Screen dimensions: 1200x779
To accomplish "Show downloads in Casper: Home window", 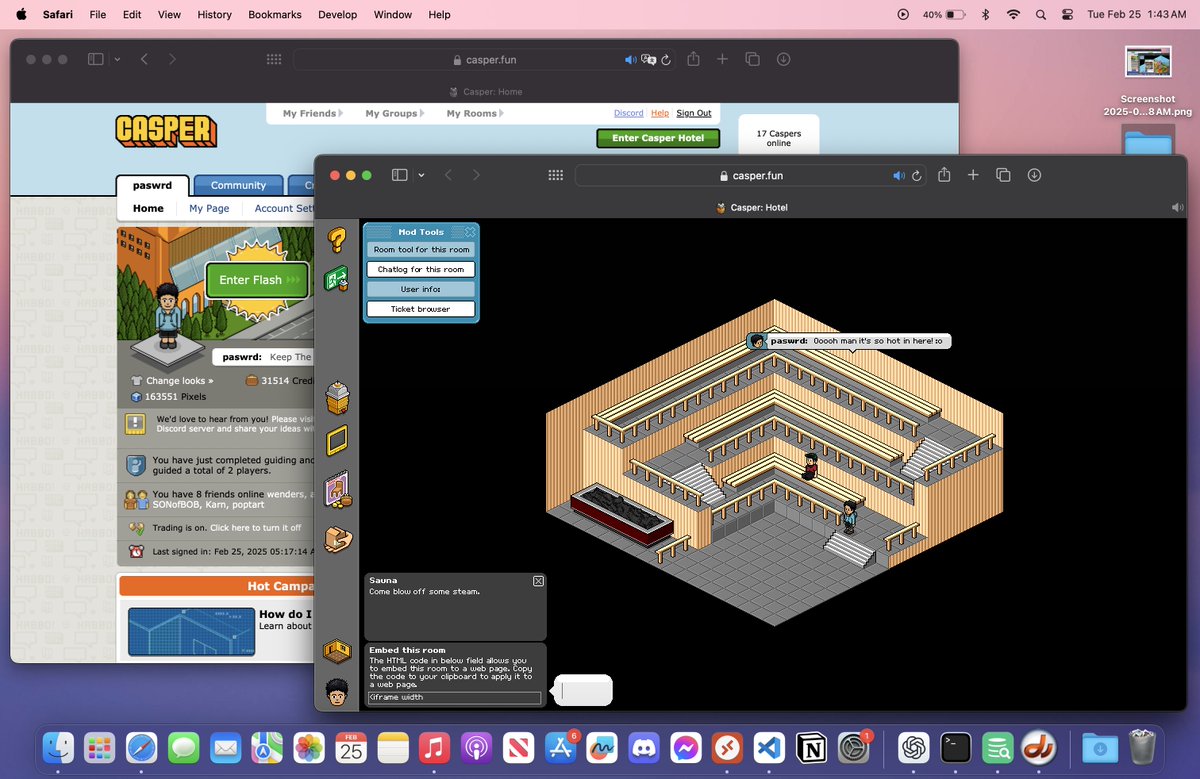I will pyautogui.click(x=783, y=59).
